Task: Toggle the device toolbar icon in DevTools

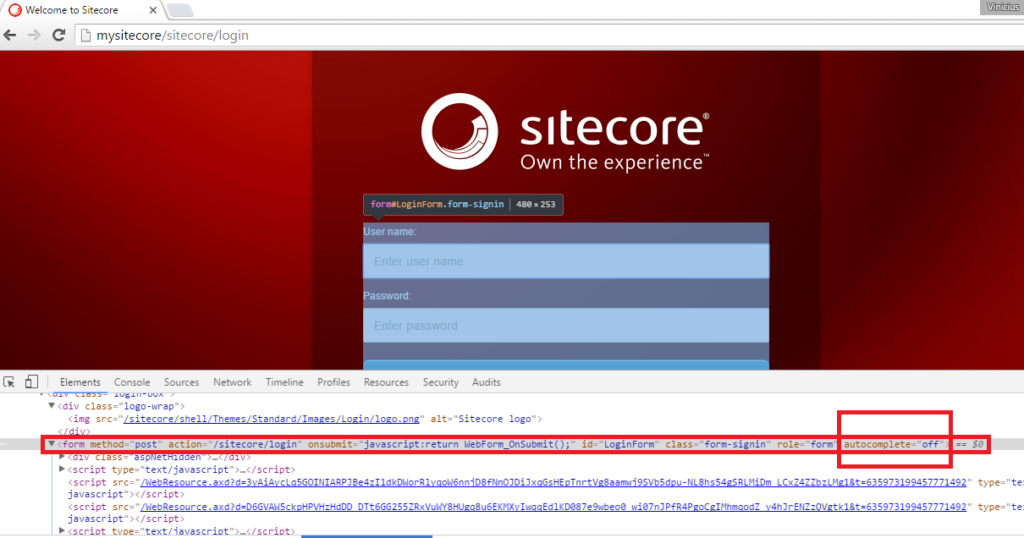Action: click(31, 381)
